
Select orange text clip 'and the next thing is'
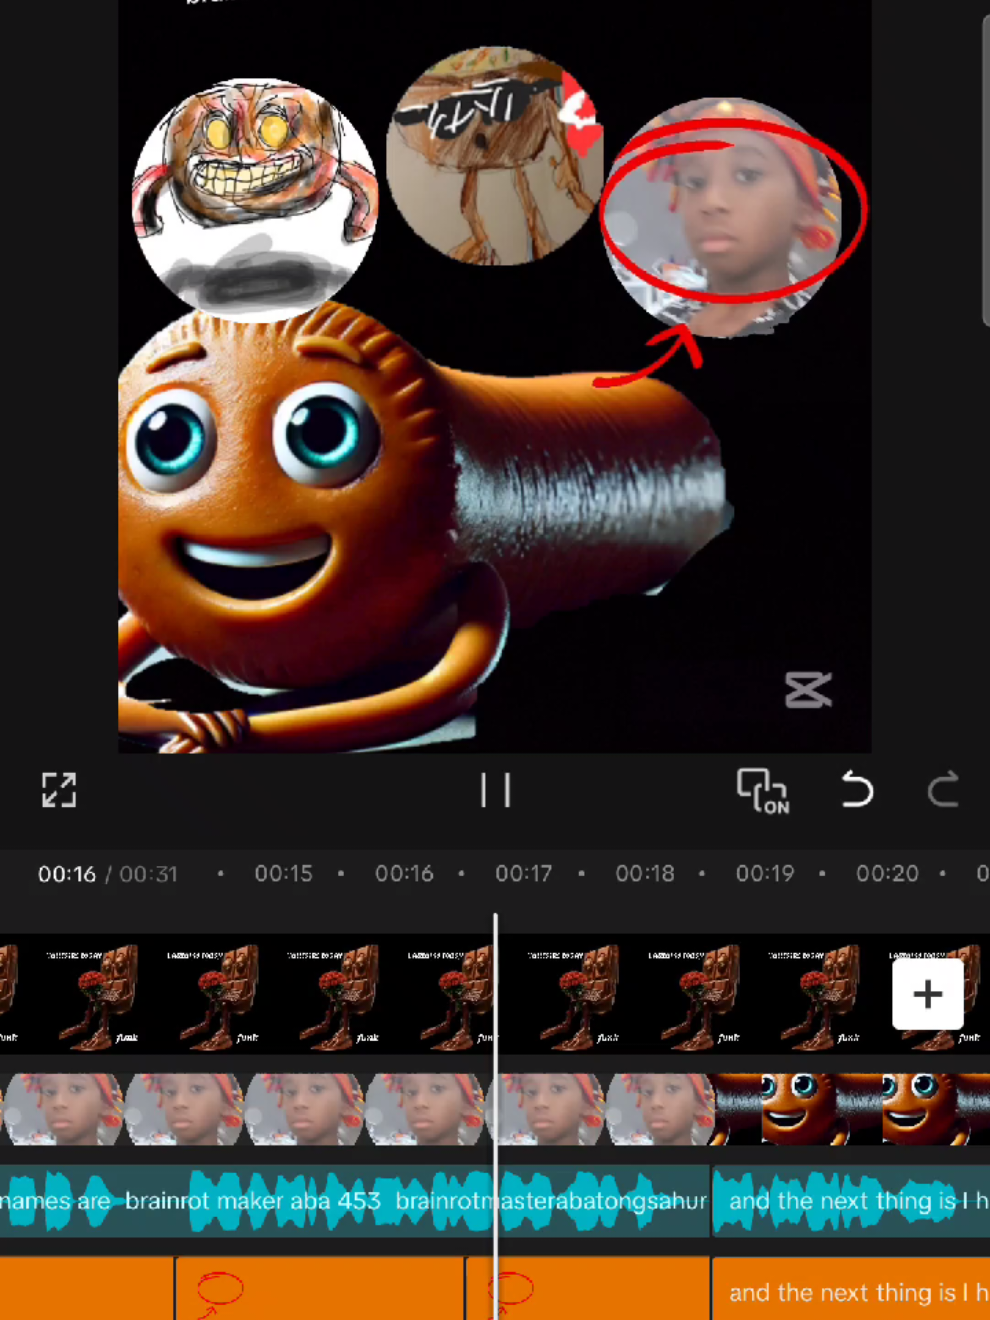point(851,1291)
